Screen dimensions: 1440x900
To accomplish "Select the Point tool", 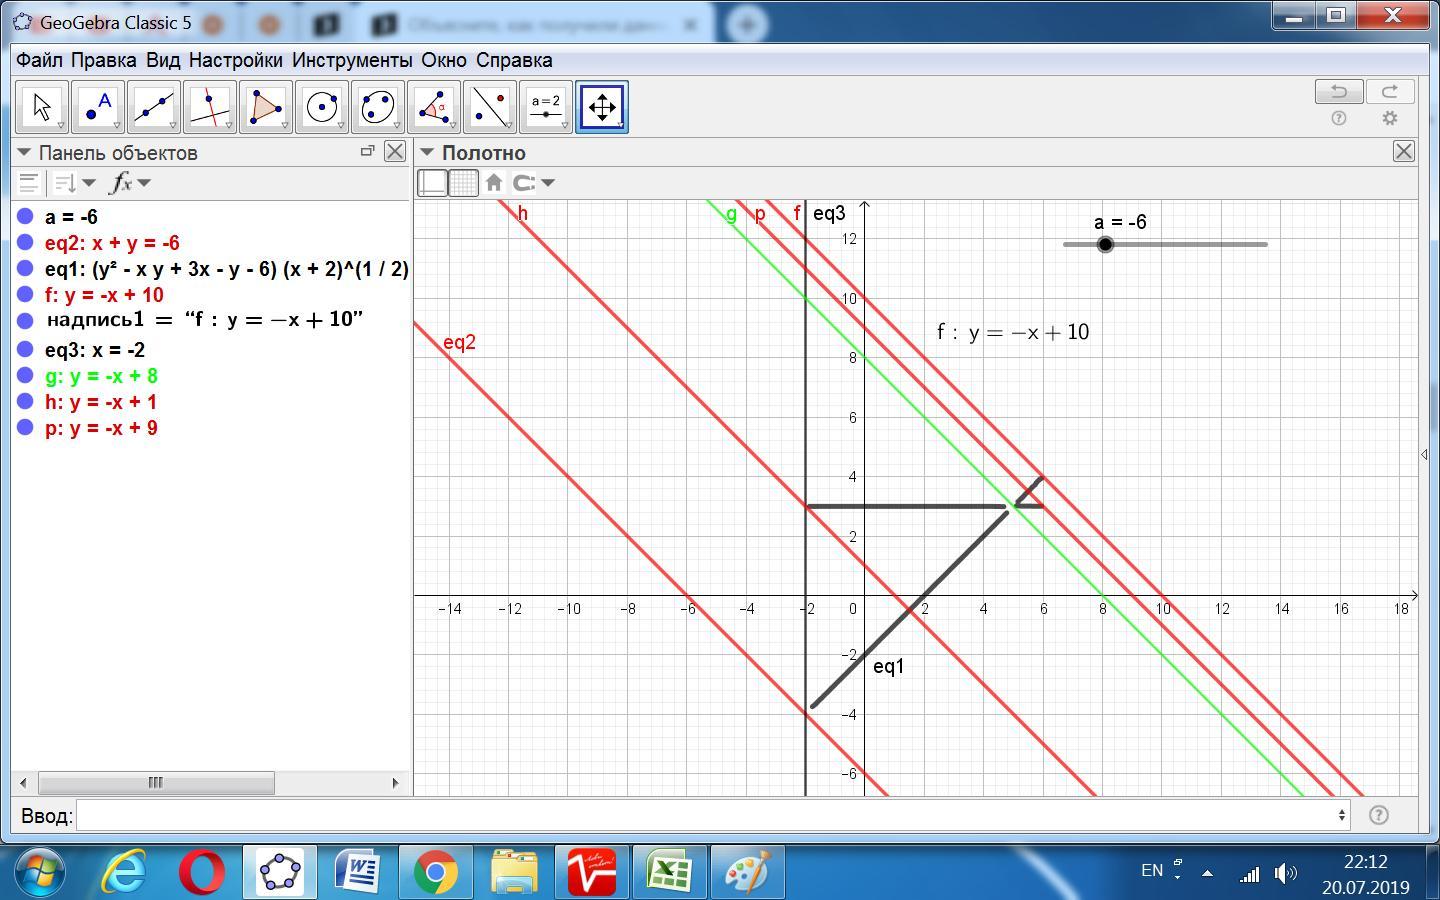I will pos(98,107).
